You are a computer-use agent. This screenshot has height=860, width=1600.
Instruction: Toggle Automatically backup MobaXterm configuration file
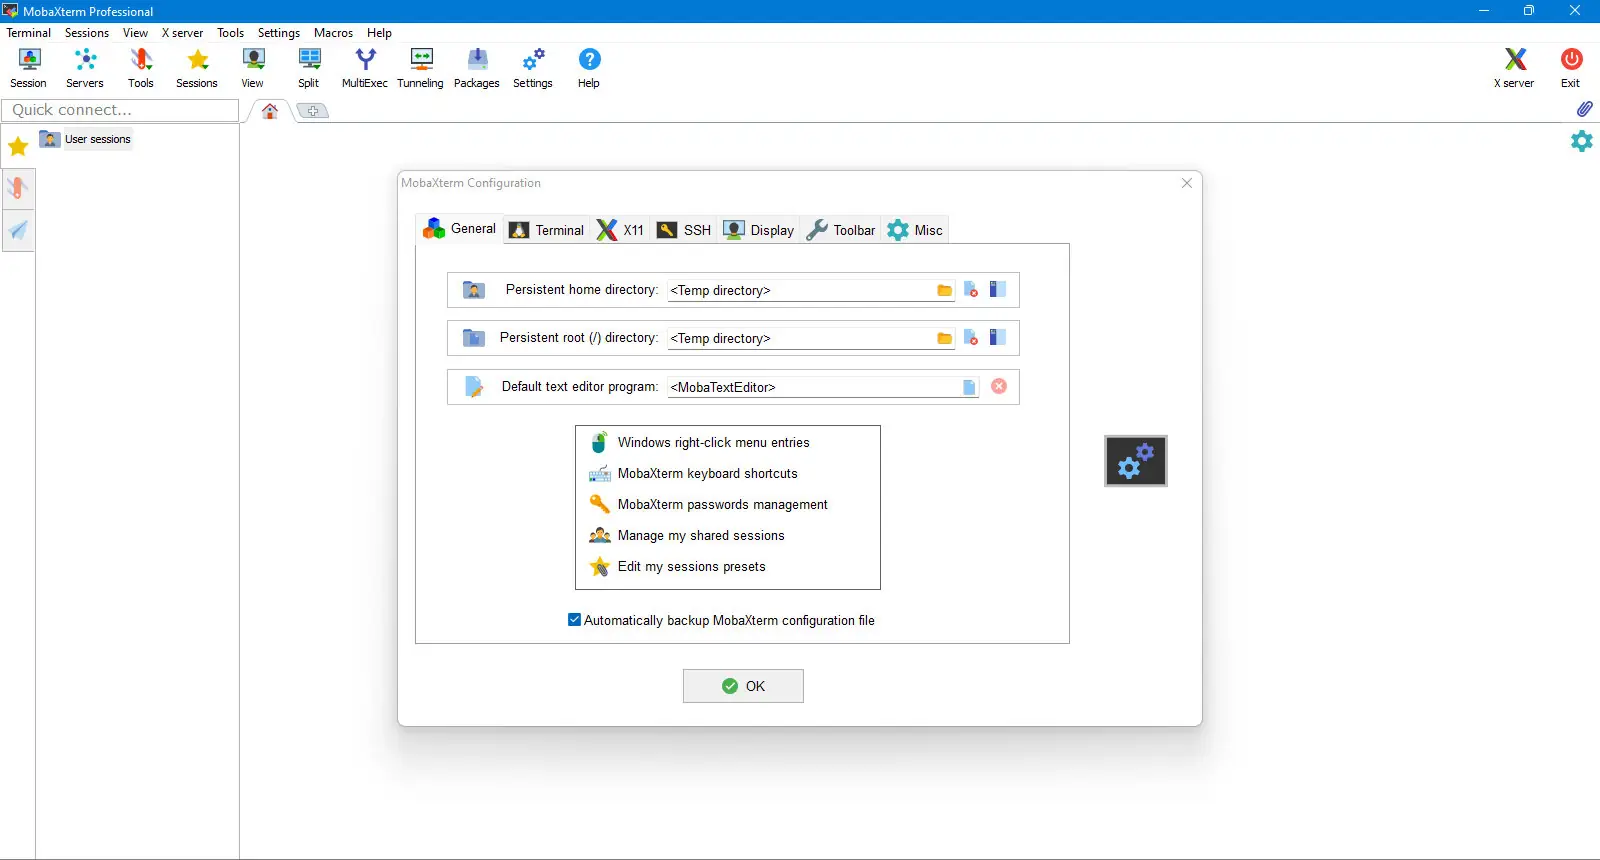(x=574, y=620)
